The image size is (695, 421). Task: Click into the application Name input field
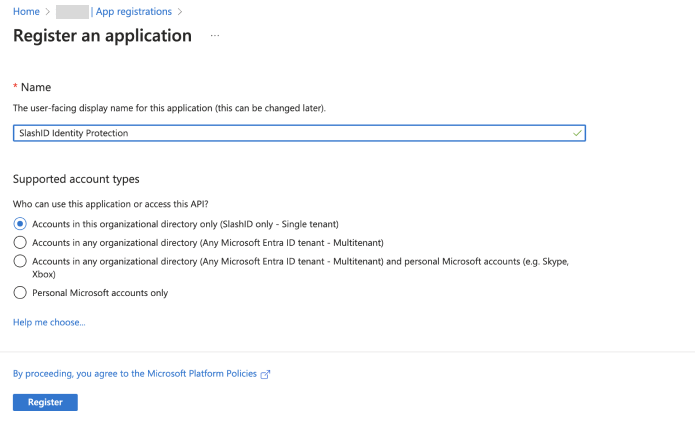point(299,133)
